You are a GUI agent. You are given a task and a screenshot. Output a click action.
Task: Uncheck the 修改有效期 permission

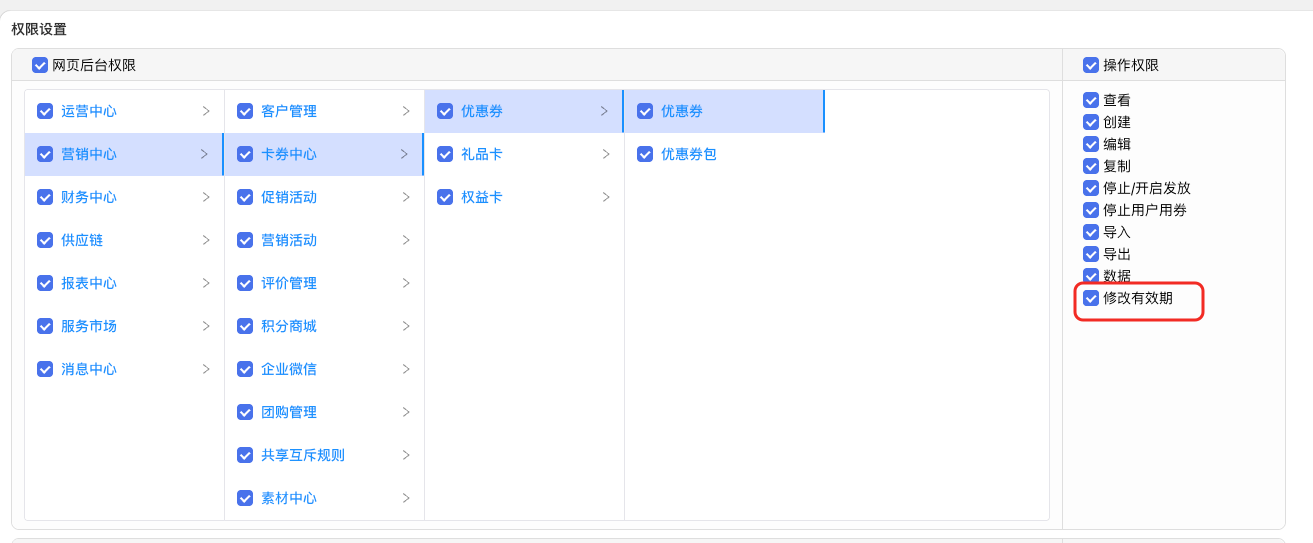[x=1091, y=298]
